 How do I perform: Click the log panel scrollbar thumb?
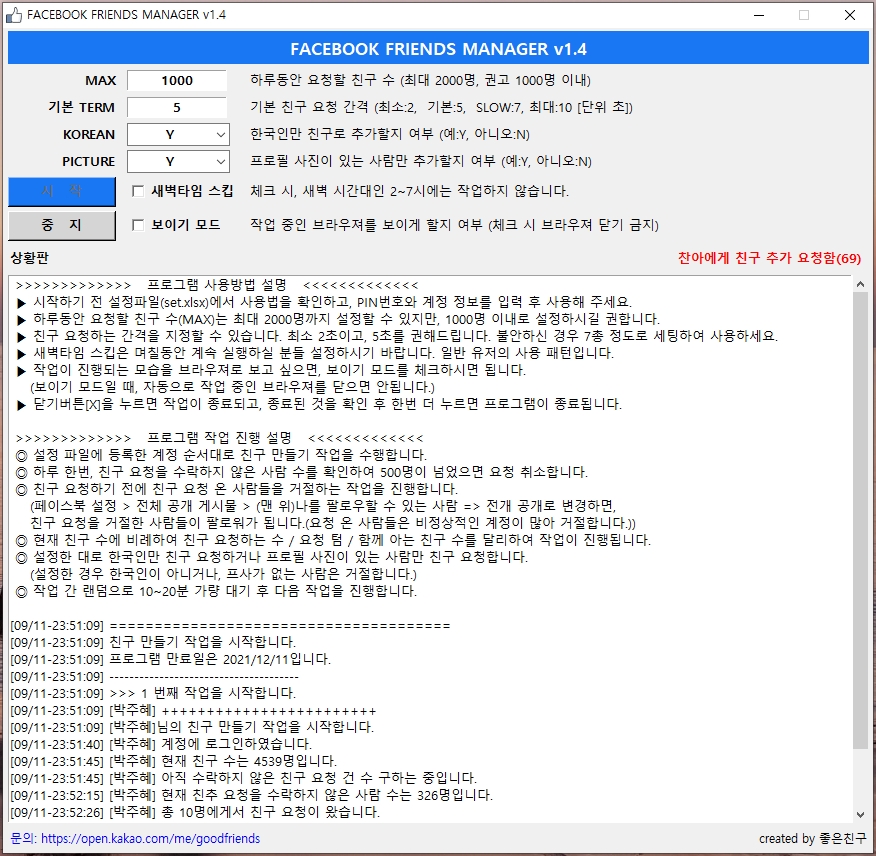(x=860, y=520)
